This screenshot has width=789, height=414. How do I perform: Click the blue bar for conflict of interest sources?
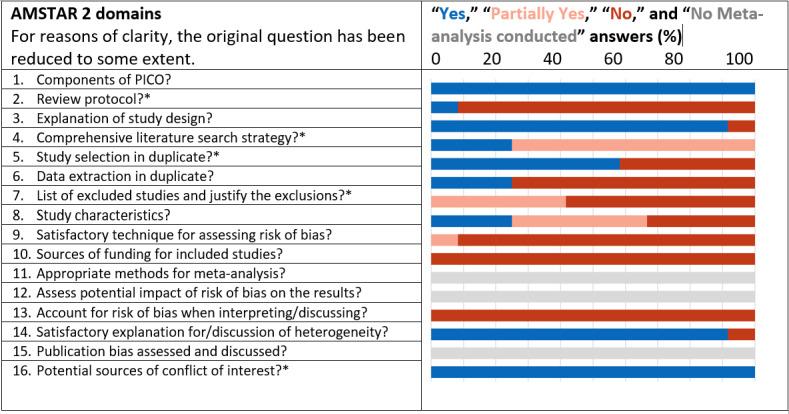[x=593, y=372]
